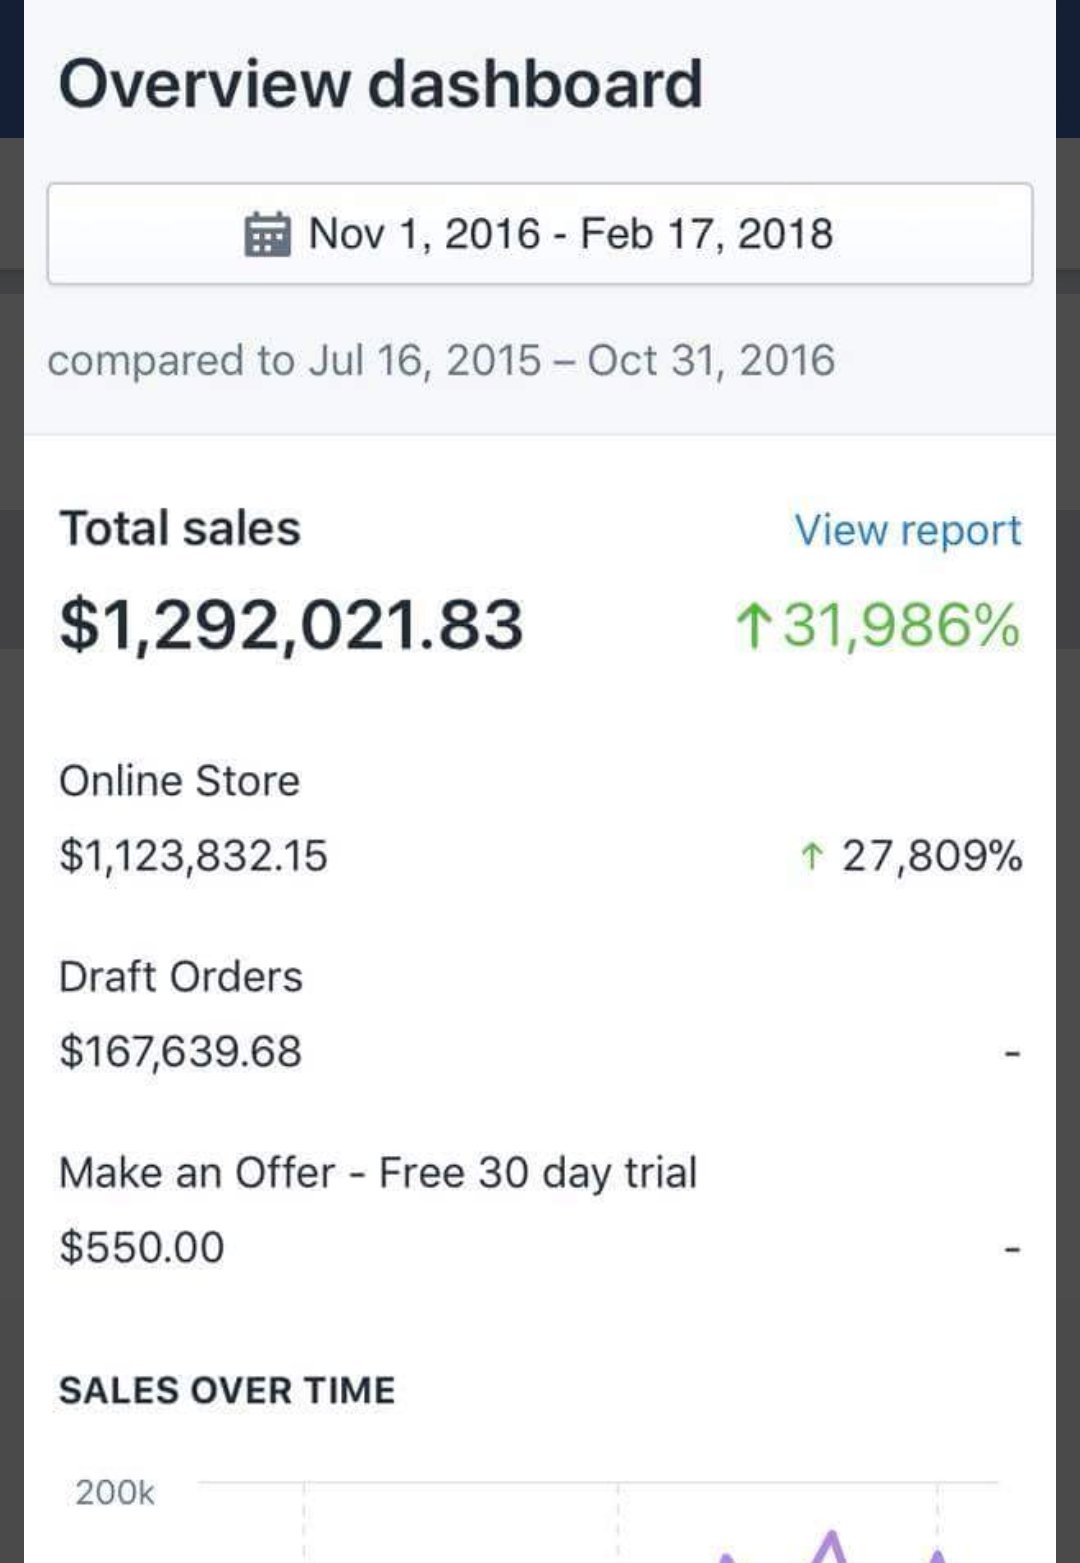The image size is (1080, 1563).
Task: Select the Draft Orders channel label
Action: (x=180, y=977)
